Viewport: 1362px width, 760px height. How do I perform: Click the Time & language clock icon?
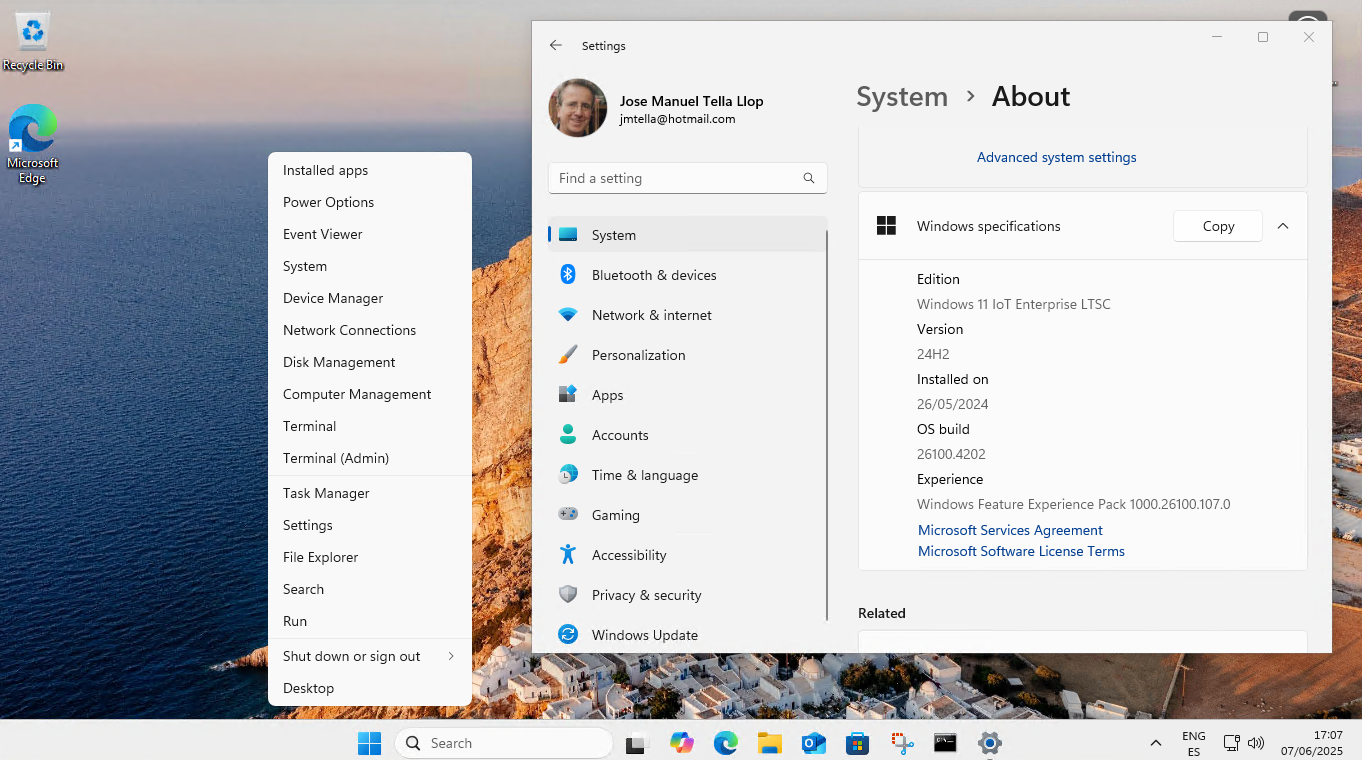[567, 475]
